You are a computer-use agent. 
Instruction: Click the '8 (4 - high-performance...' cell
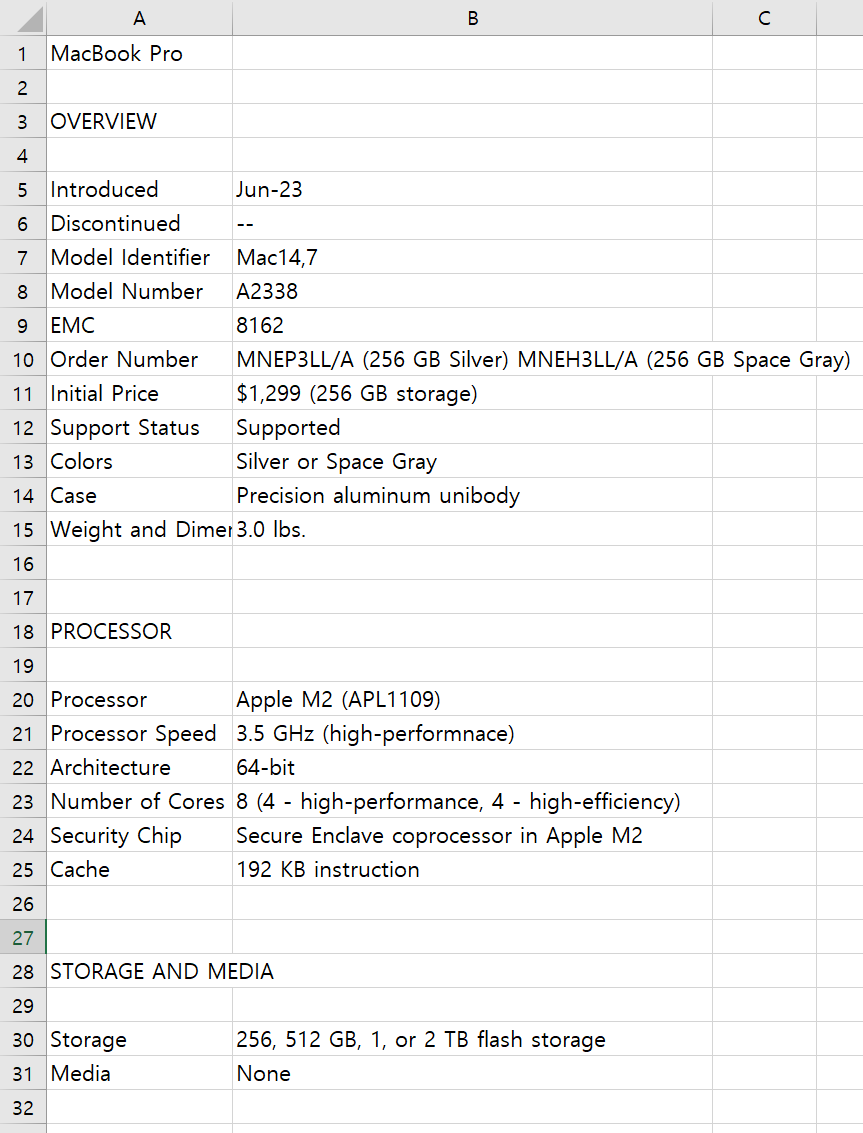(472, 801)
